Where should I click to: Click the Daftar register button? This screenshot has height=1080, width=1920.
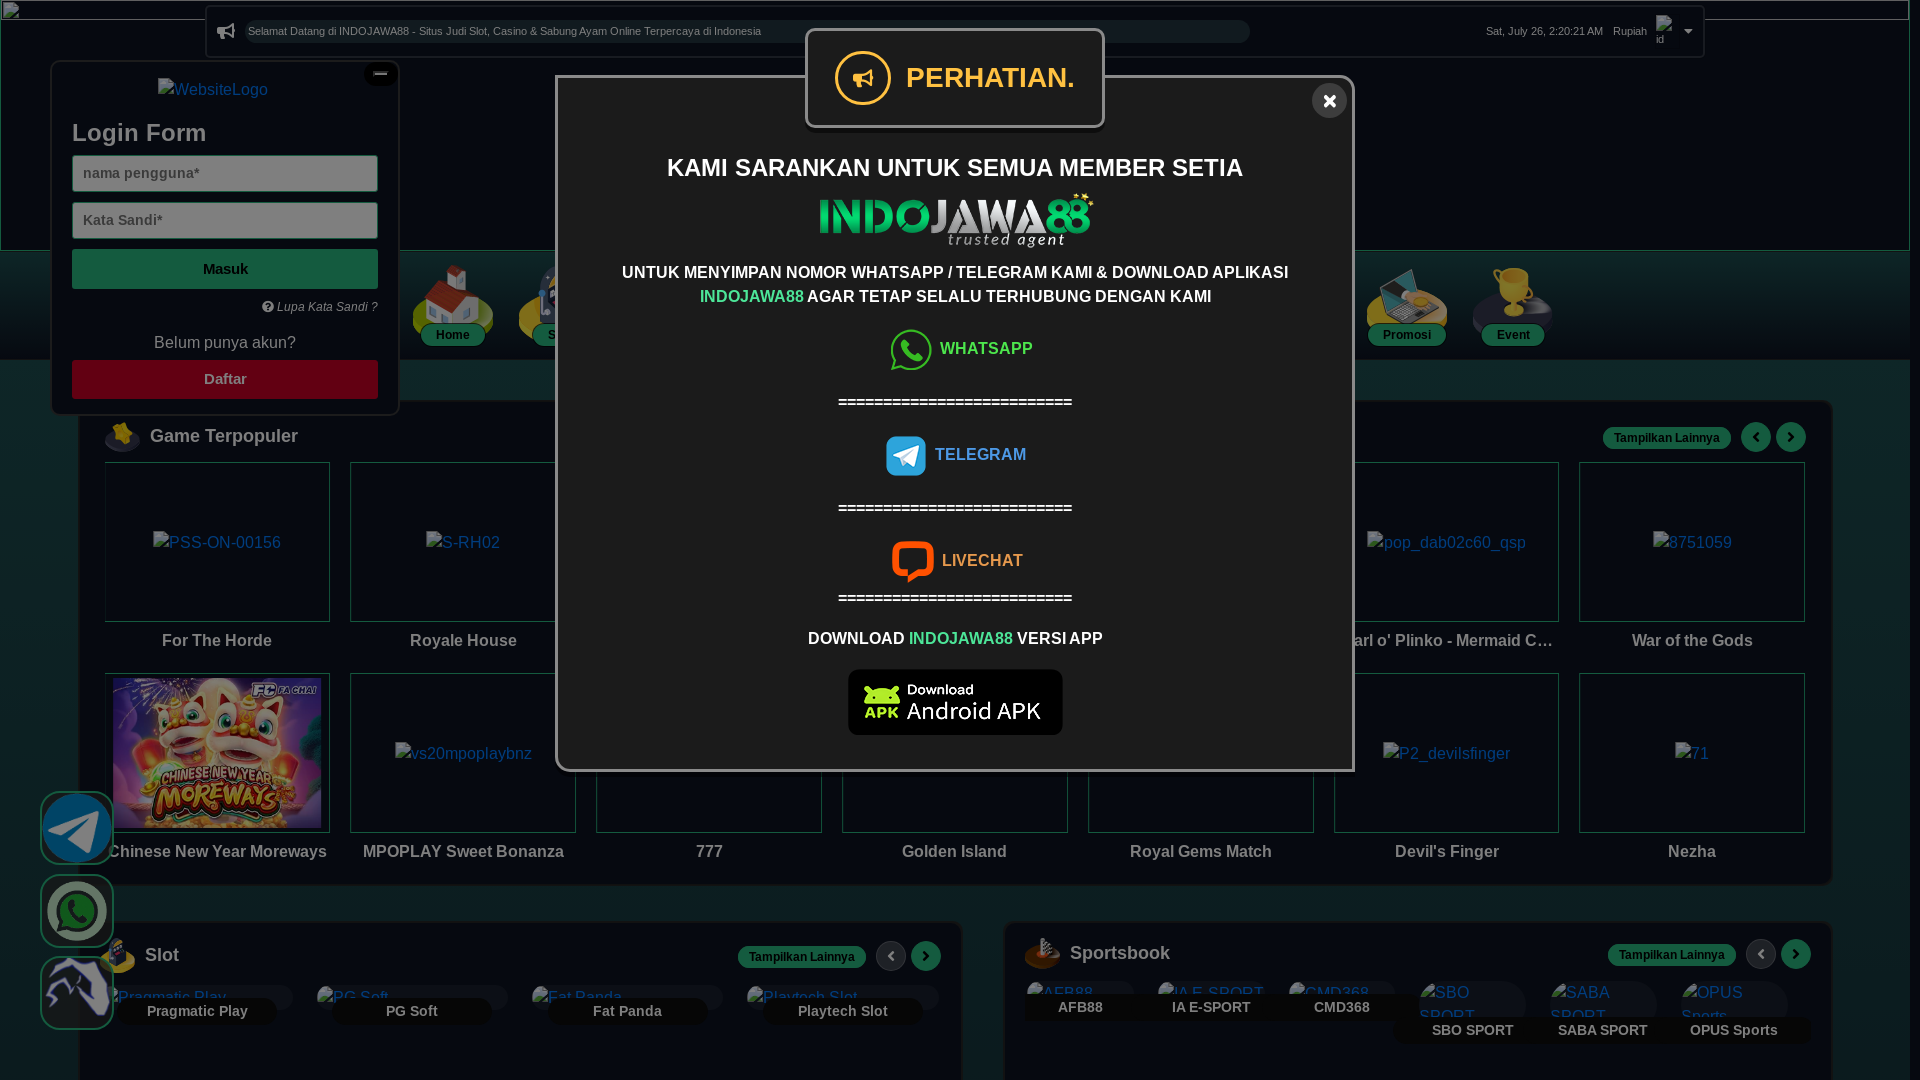(225, 379)
